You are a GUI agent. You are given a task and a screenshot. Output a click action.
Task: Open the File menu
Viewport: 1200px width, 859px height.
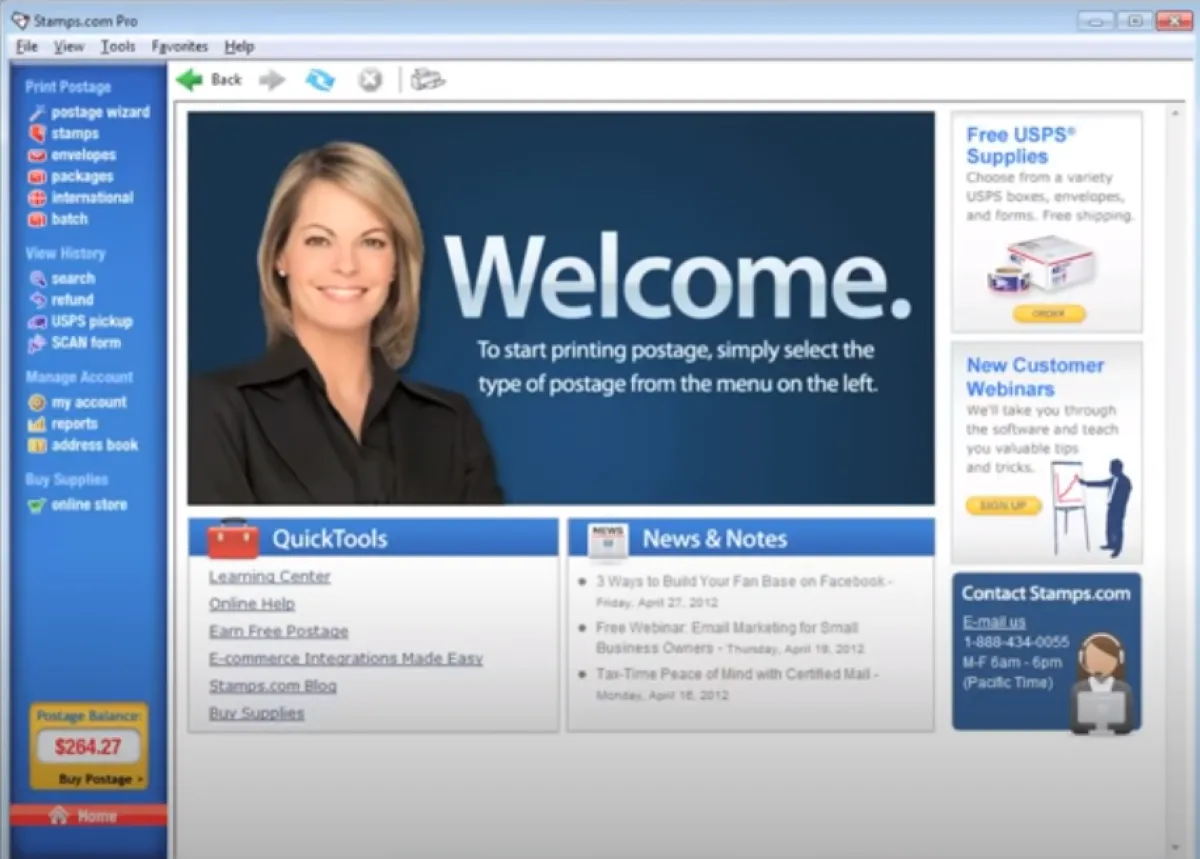pyautogui.click(x=27, y=46)
